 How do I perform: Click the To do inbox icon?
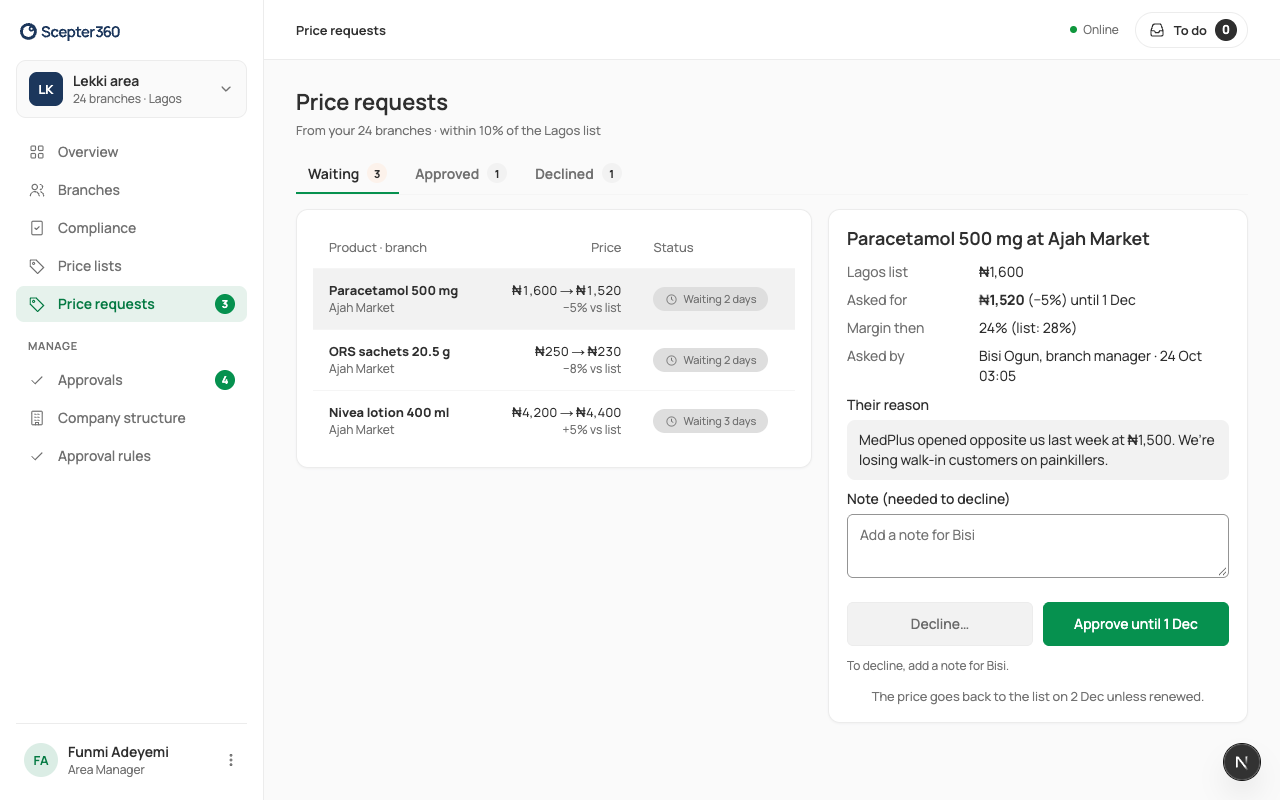tap(1157, 30)
